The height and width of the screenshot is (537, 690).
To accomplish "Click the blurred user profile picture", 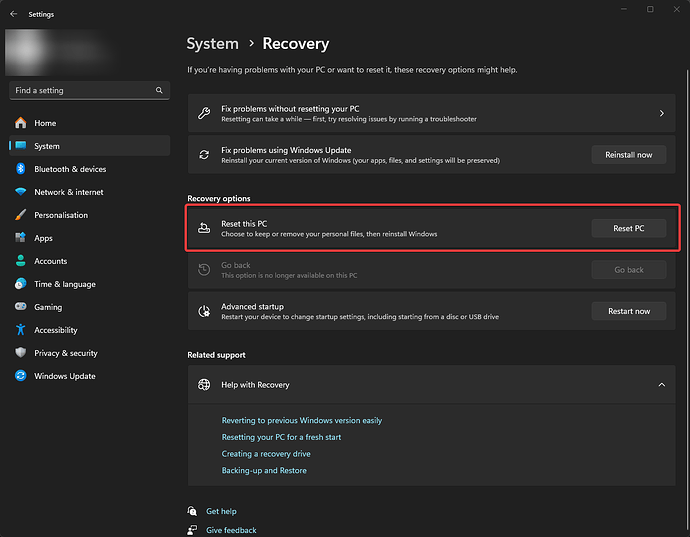I will 27,52.
